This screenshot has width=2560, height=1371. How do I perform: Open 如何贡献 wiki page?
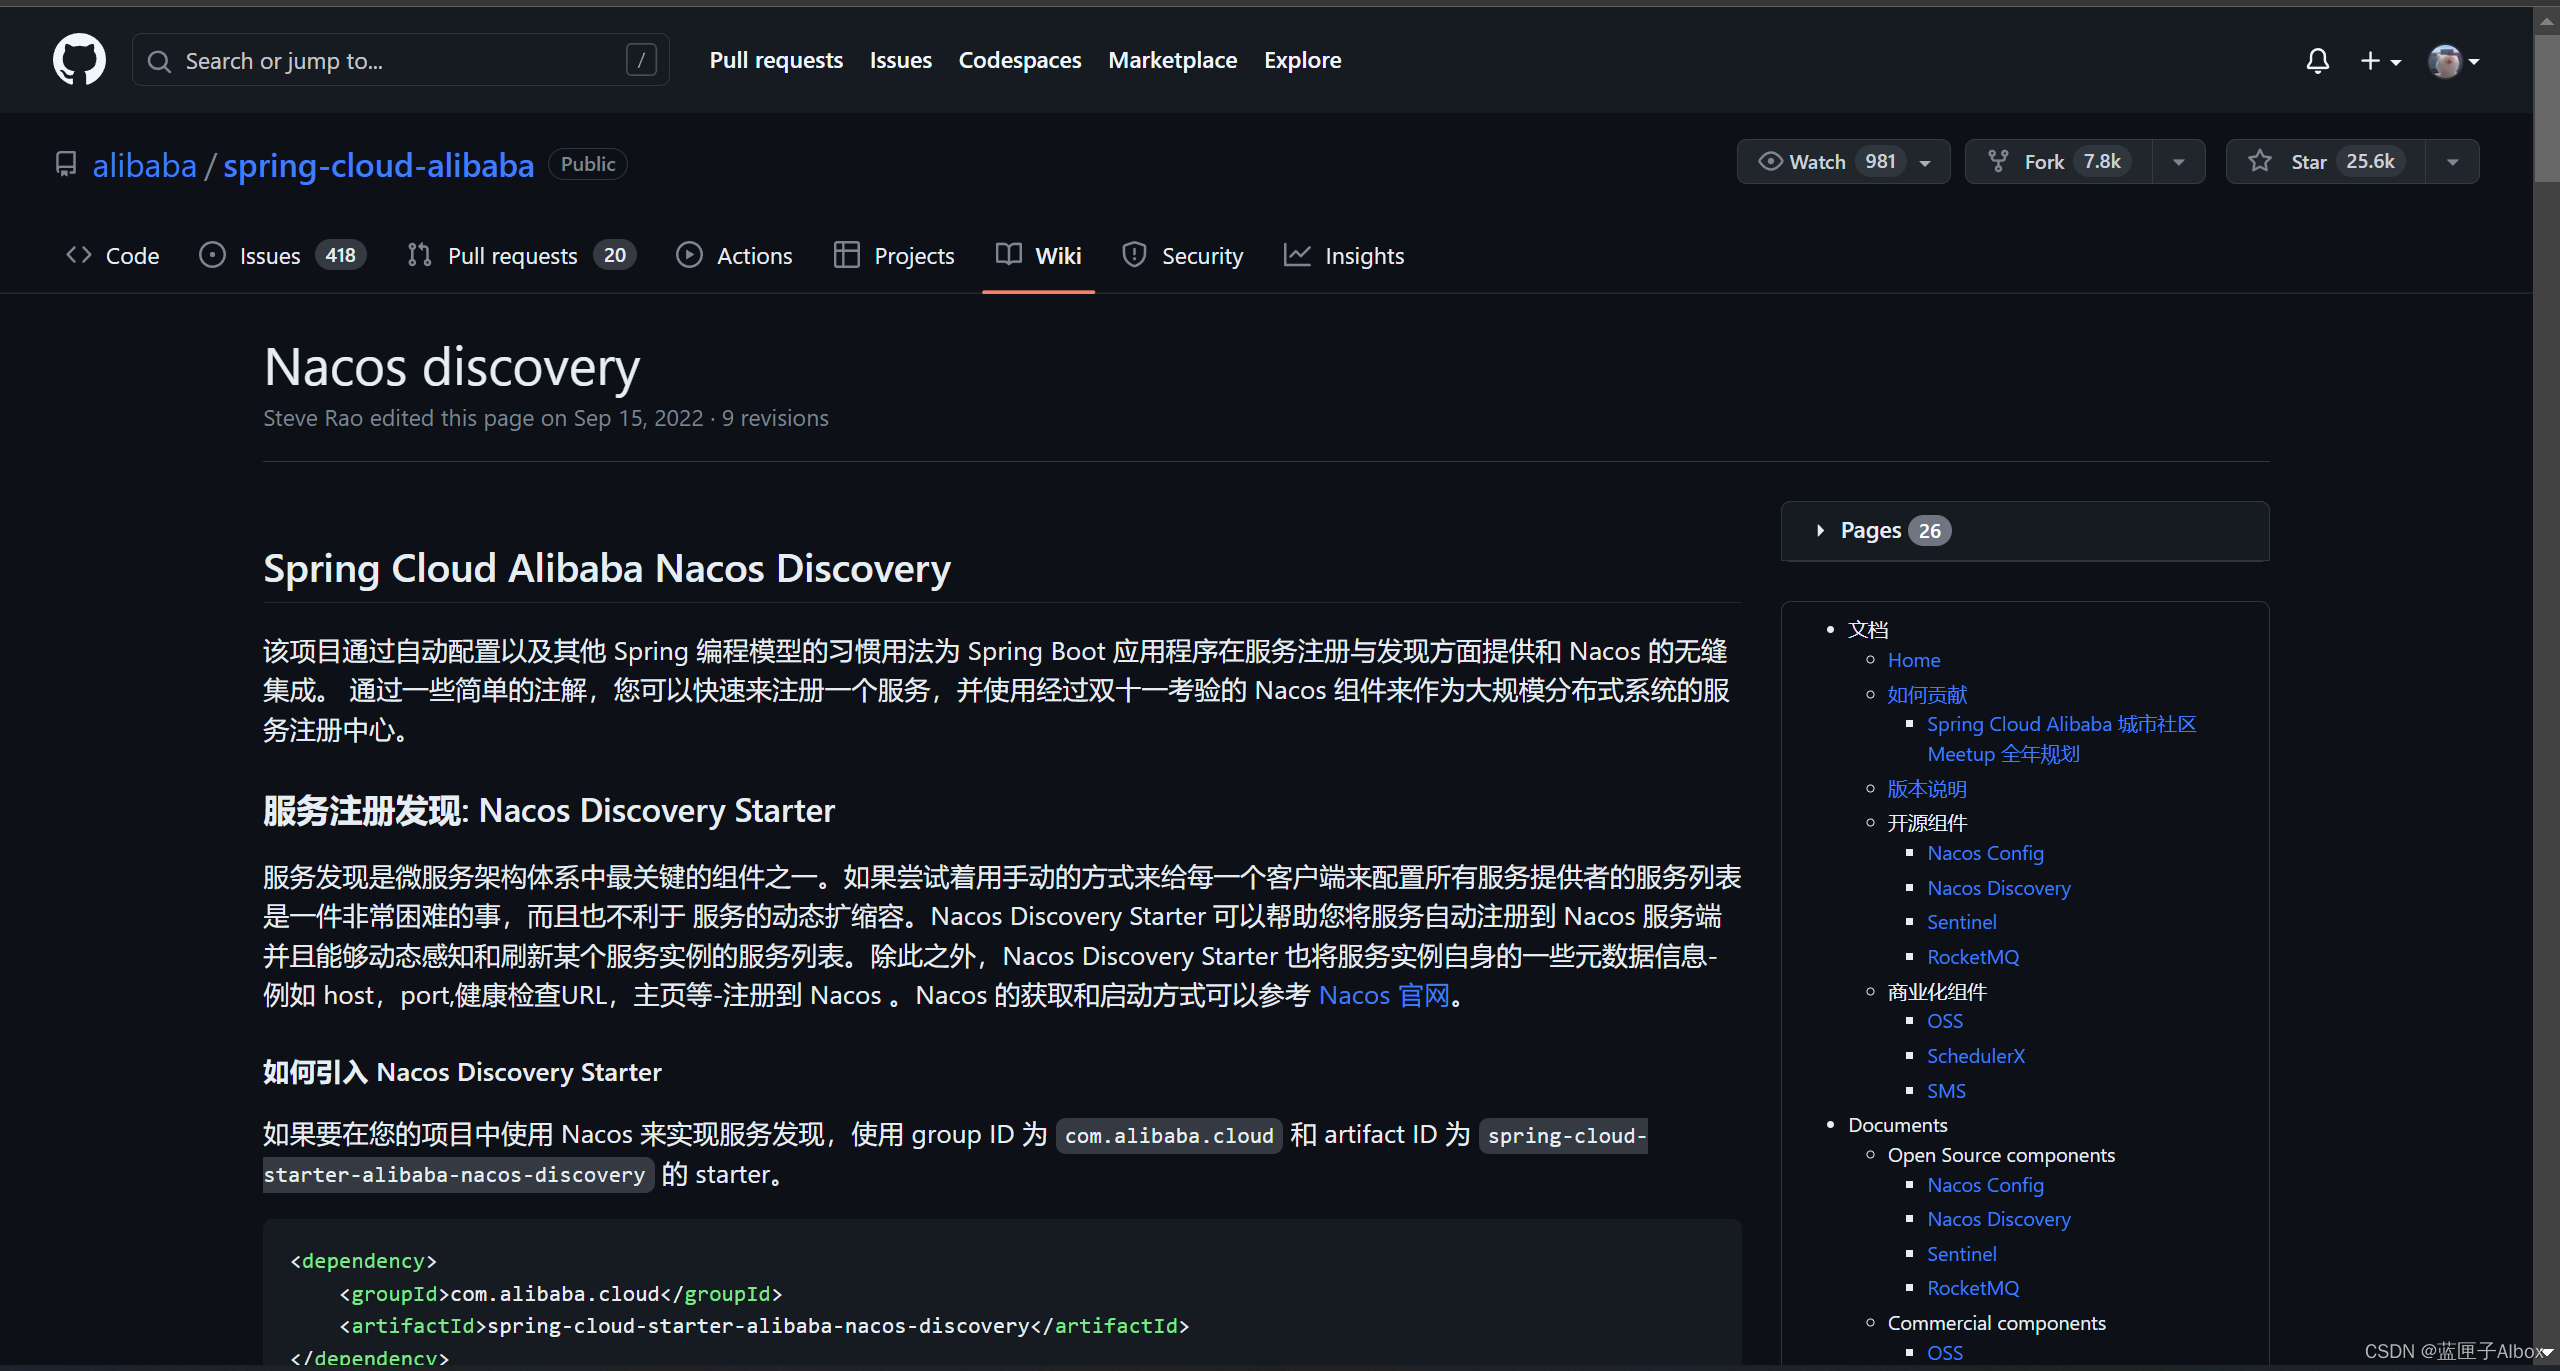coord(1926,694)
